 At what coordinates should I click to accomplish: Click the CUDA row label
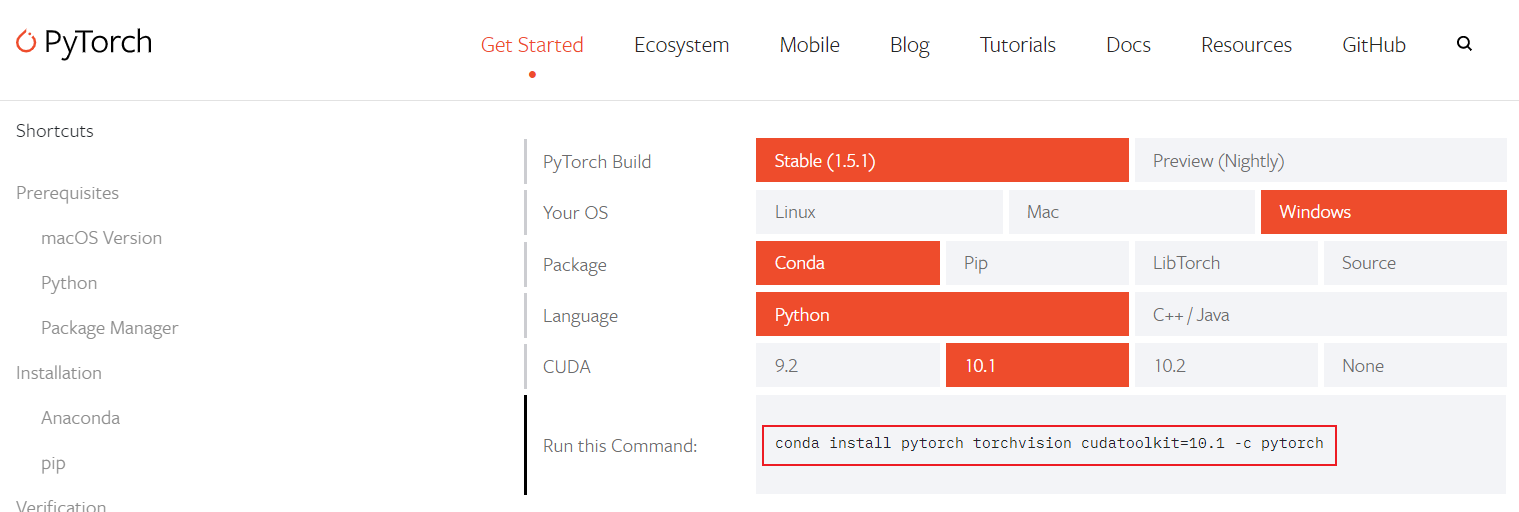567,367
